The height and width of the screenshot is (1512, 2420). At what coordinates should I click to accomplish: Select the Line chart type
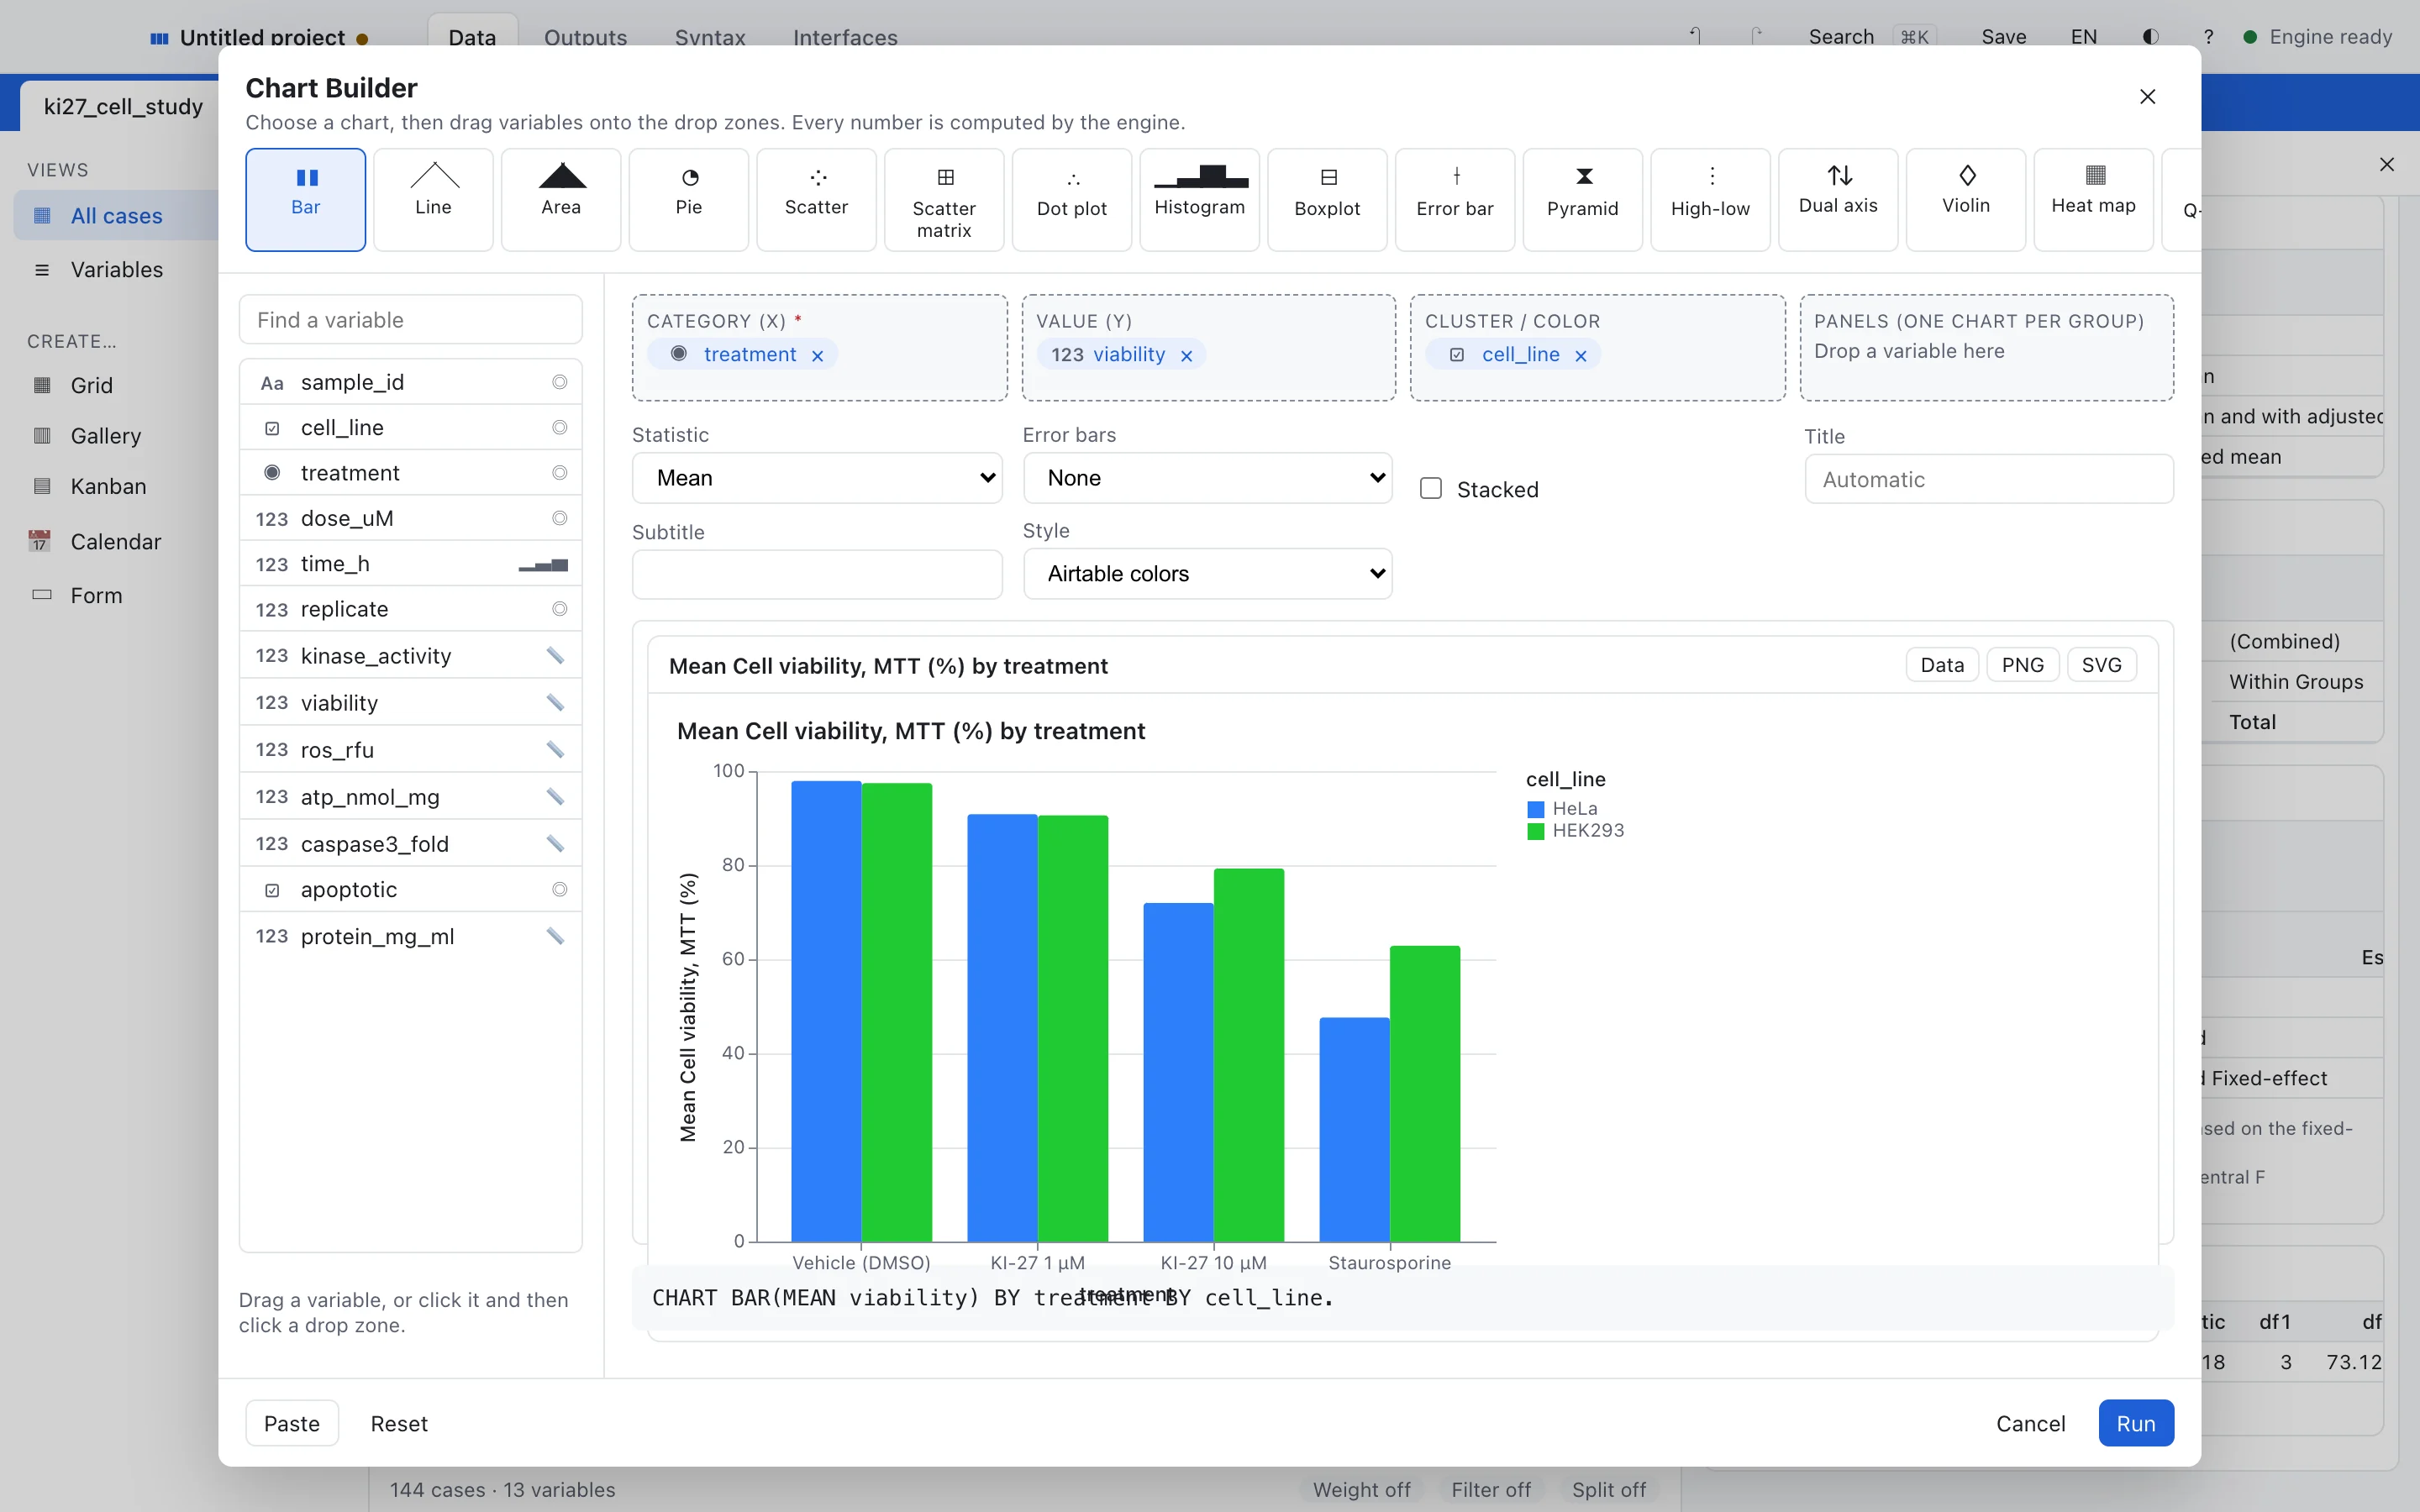(433, 199)
